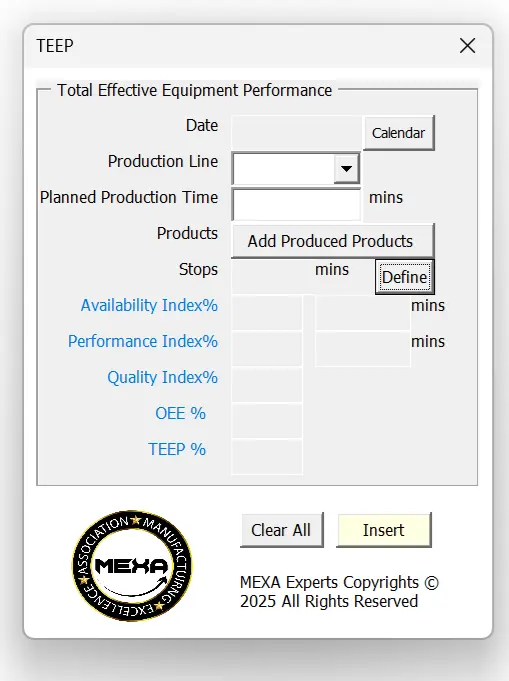509x681 pixels.
Task: Click the Define stops button
Action: pyautogui.click(x=405, y=277)
